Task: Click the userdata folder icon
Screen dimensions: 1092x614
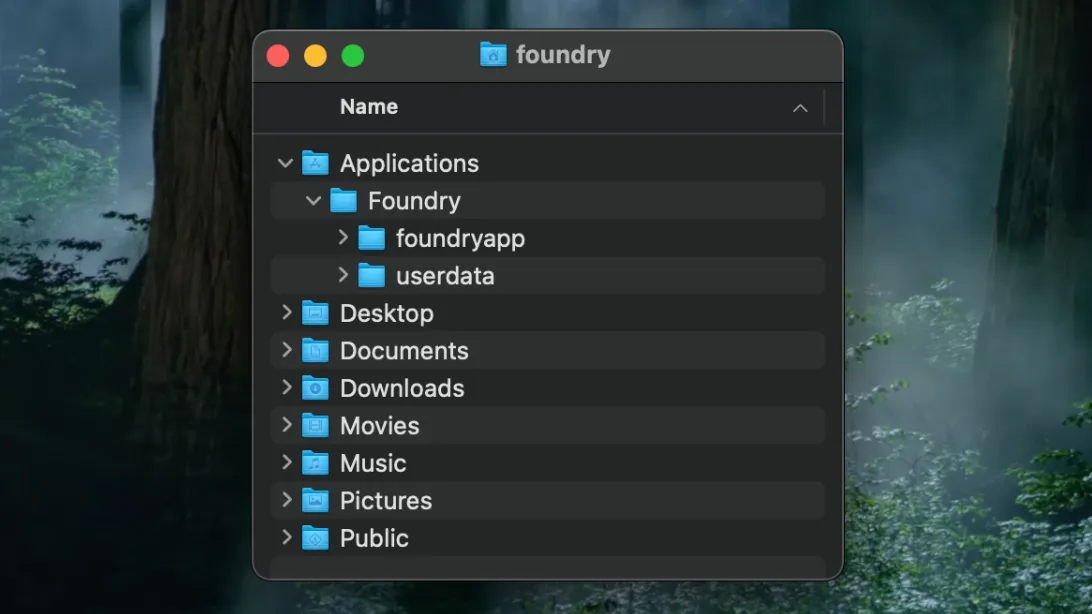Action: (x=371, y=276)
